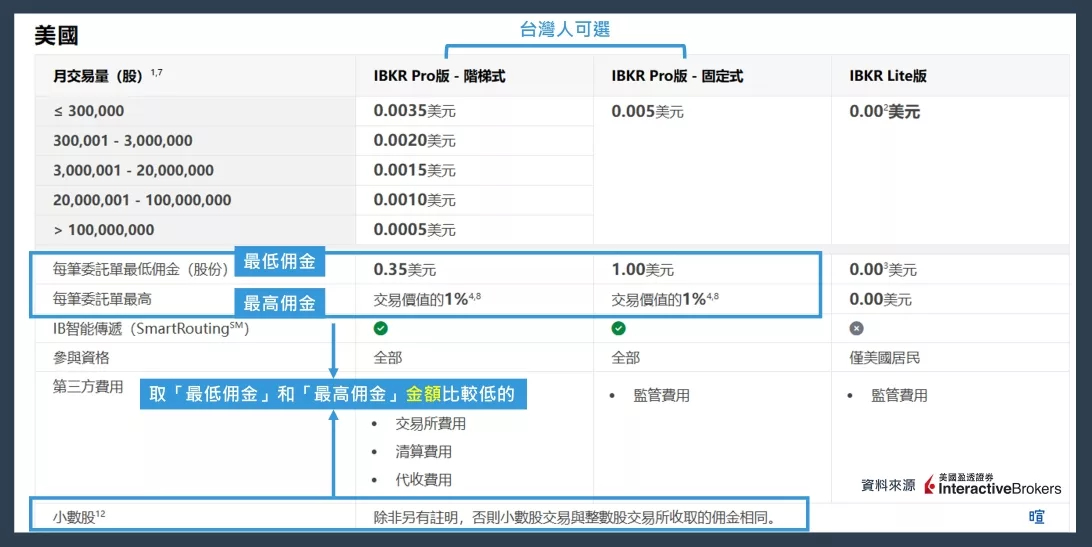Click the IBKR Pro版 - 固定式 column header
Image resolution: width=1092 pixels, height=547 pixels.
[x=677, y=77]
